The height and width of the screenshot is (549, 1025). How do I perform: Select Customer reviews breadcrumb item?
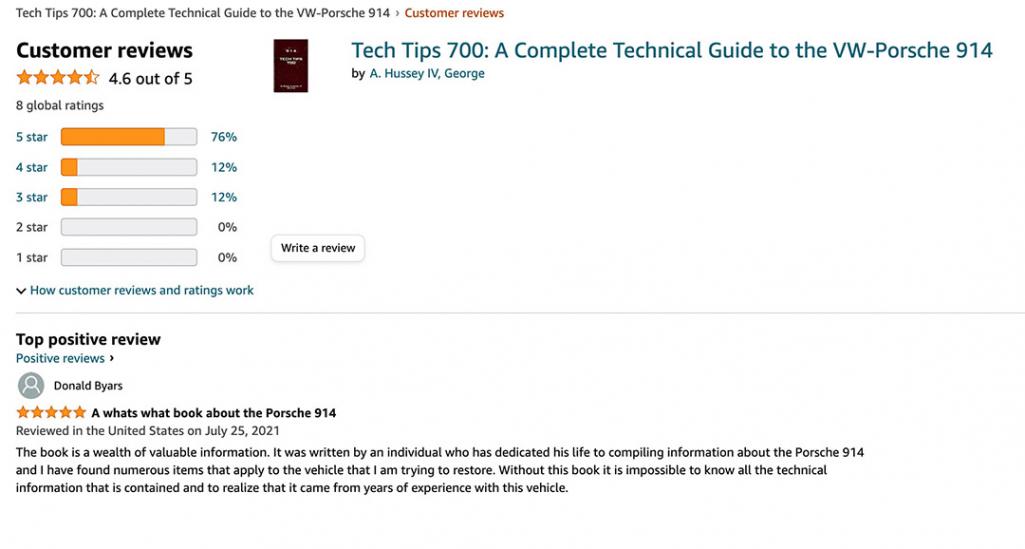point(454,12)
